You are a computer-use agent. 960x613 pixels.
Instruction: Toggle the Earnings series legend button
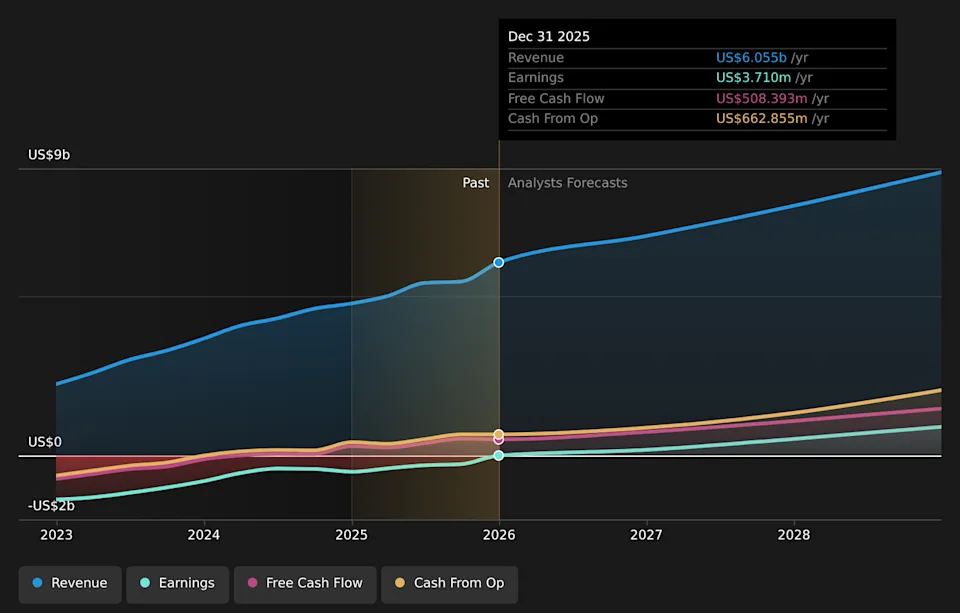177,583
